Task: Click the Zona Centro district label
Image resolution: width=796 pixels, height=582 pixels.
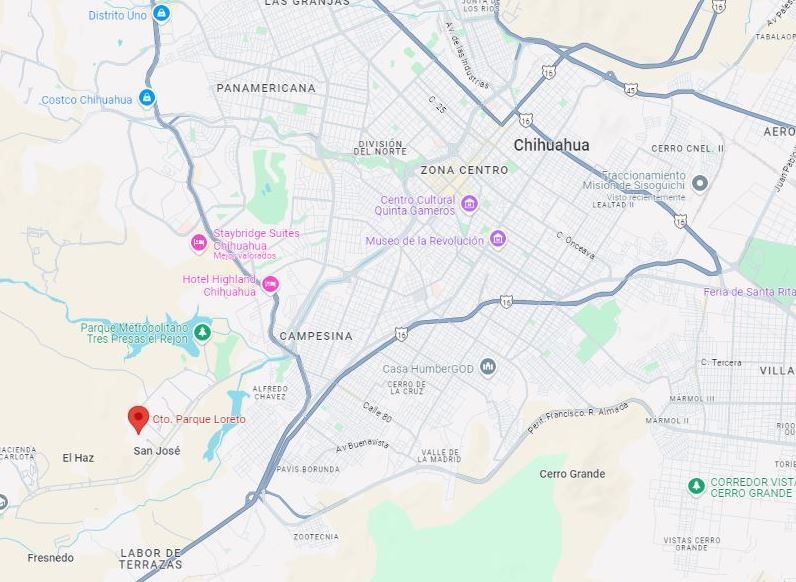Action: tap(465, 170)
